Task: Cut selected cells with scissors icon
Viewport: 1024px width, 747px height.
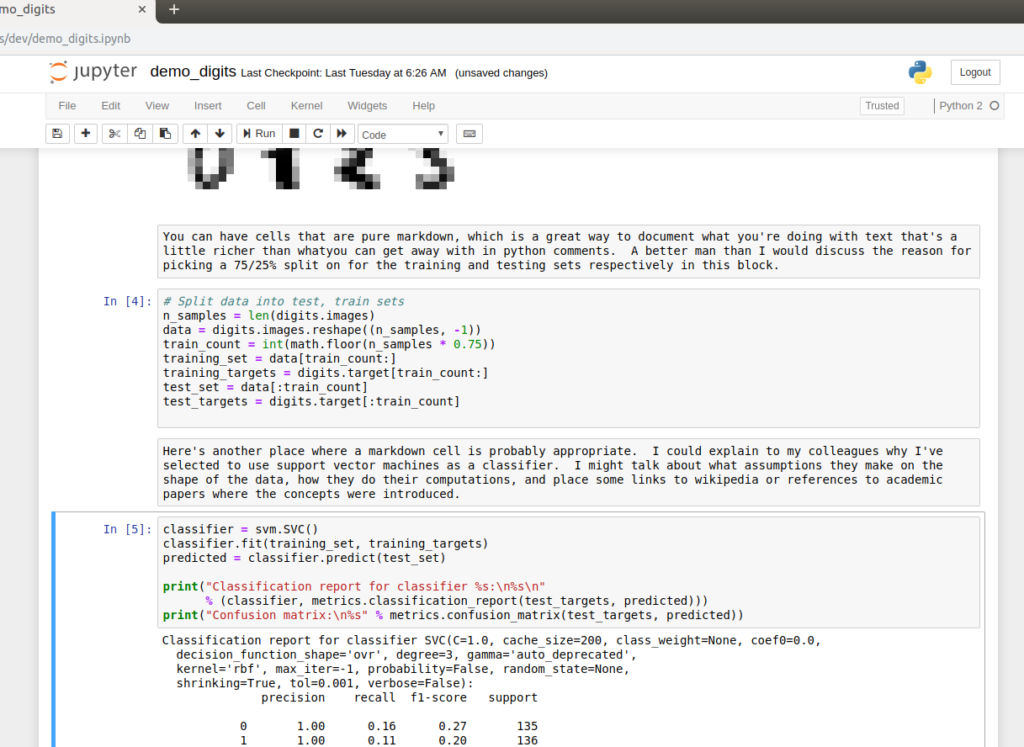Action: (114, 133)
